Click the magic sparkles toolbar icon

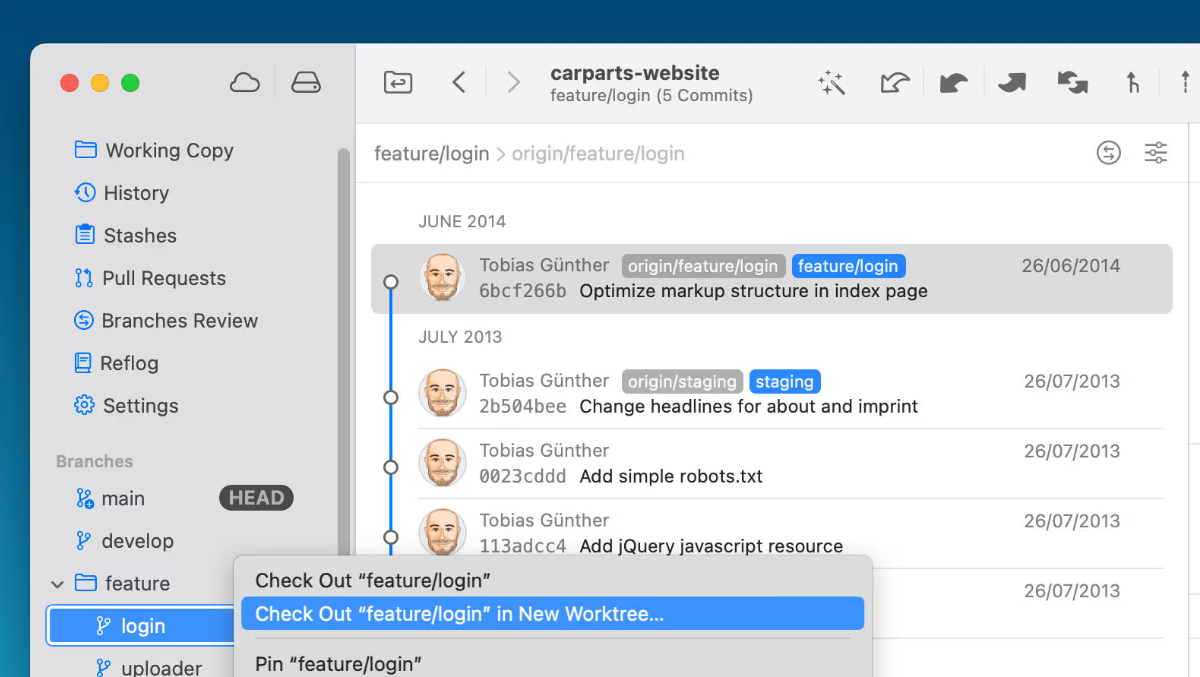832,83
